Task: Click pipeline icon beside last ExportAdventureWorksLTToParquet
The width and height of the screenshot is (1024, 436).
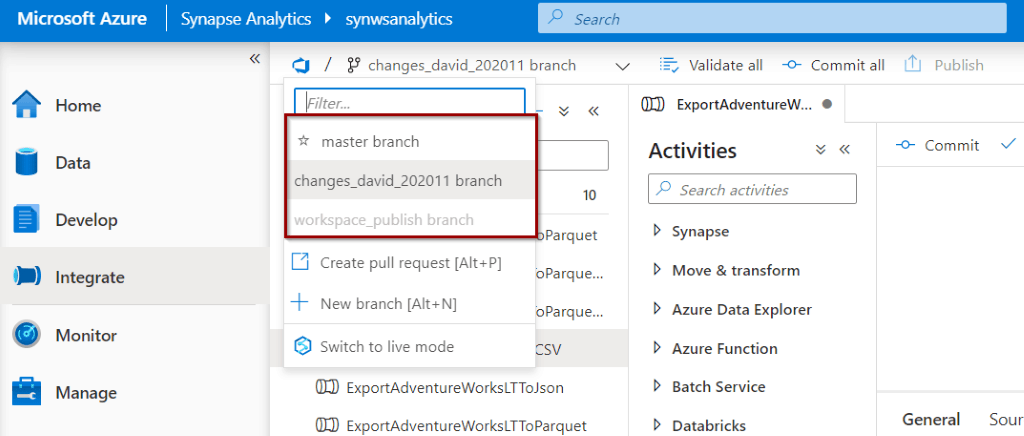Action: tap(327, 426)
